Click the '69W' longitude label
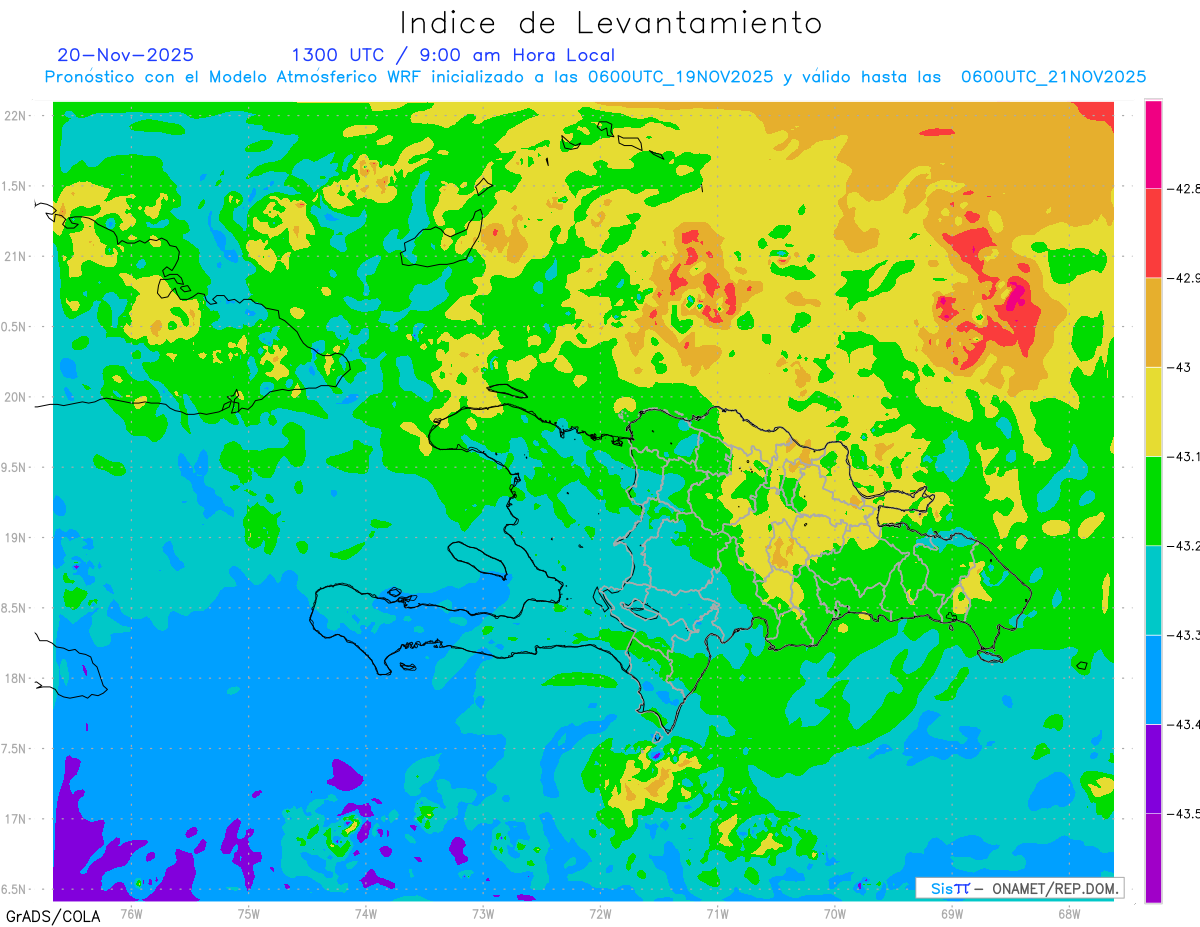 pos(952,912)
